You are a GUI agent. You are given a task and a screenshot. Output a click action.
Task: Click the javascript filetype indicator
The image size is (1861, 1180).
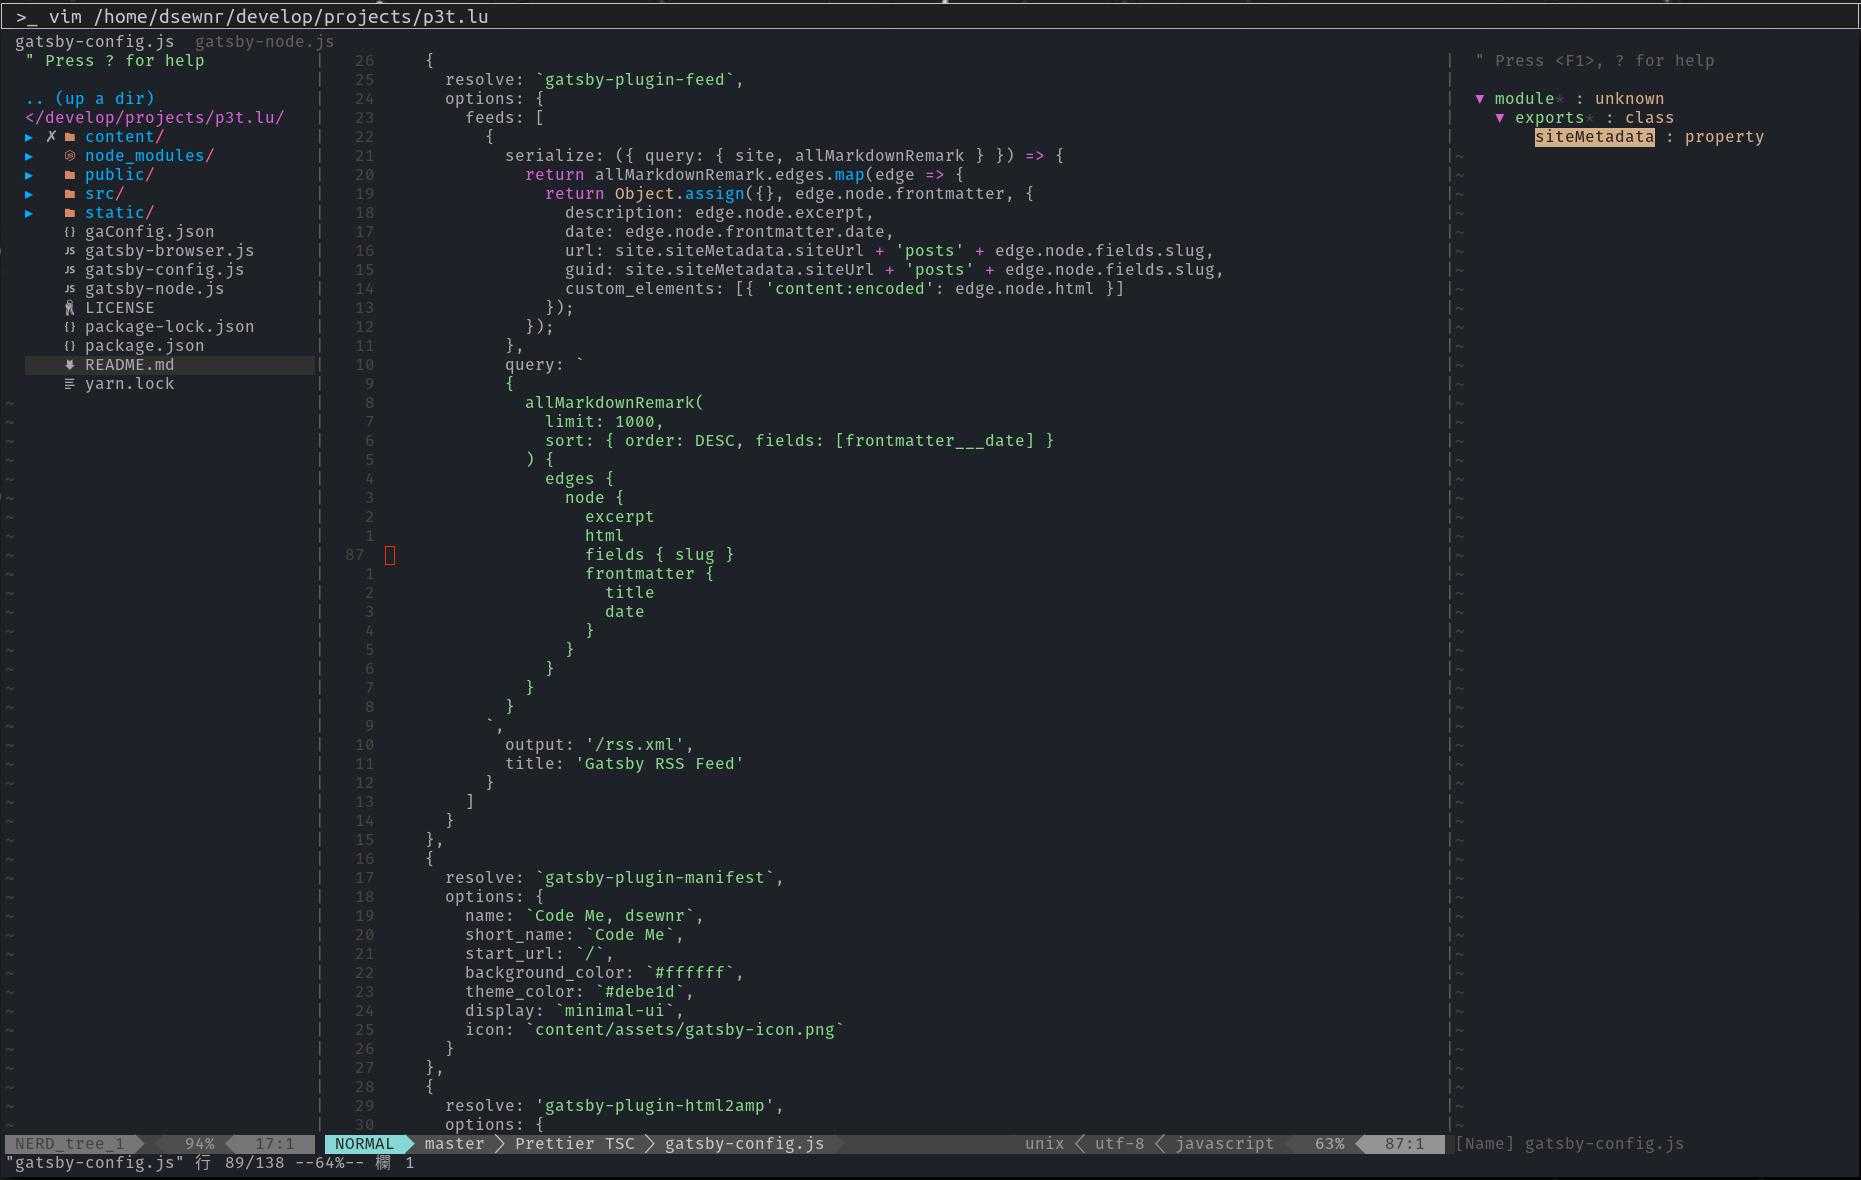(1224, 1144)
